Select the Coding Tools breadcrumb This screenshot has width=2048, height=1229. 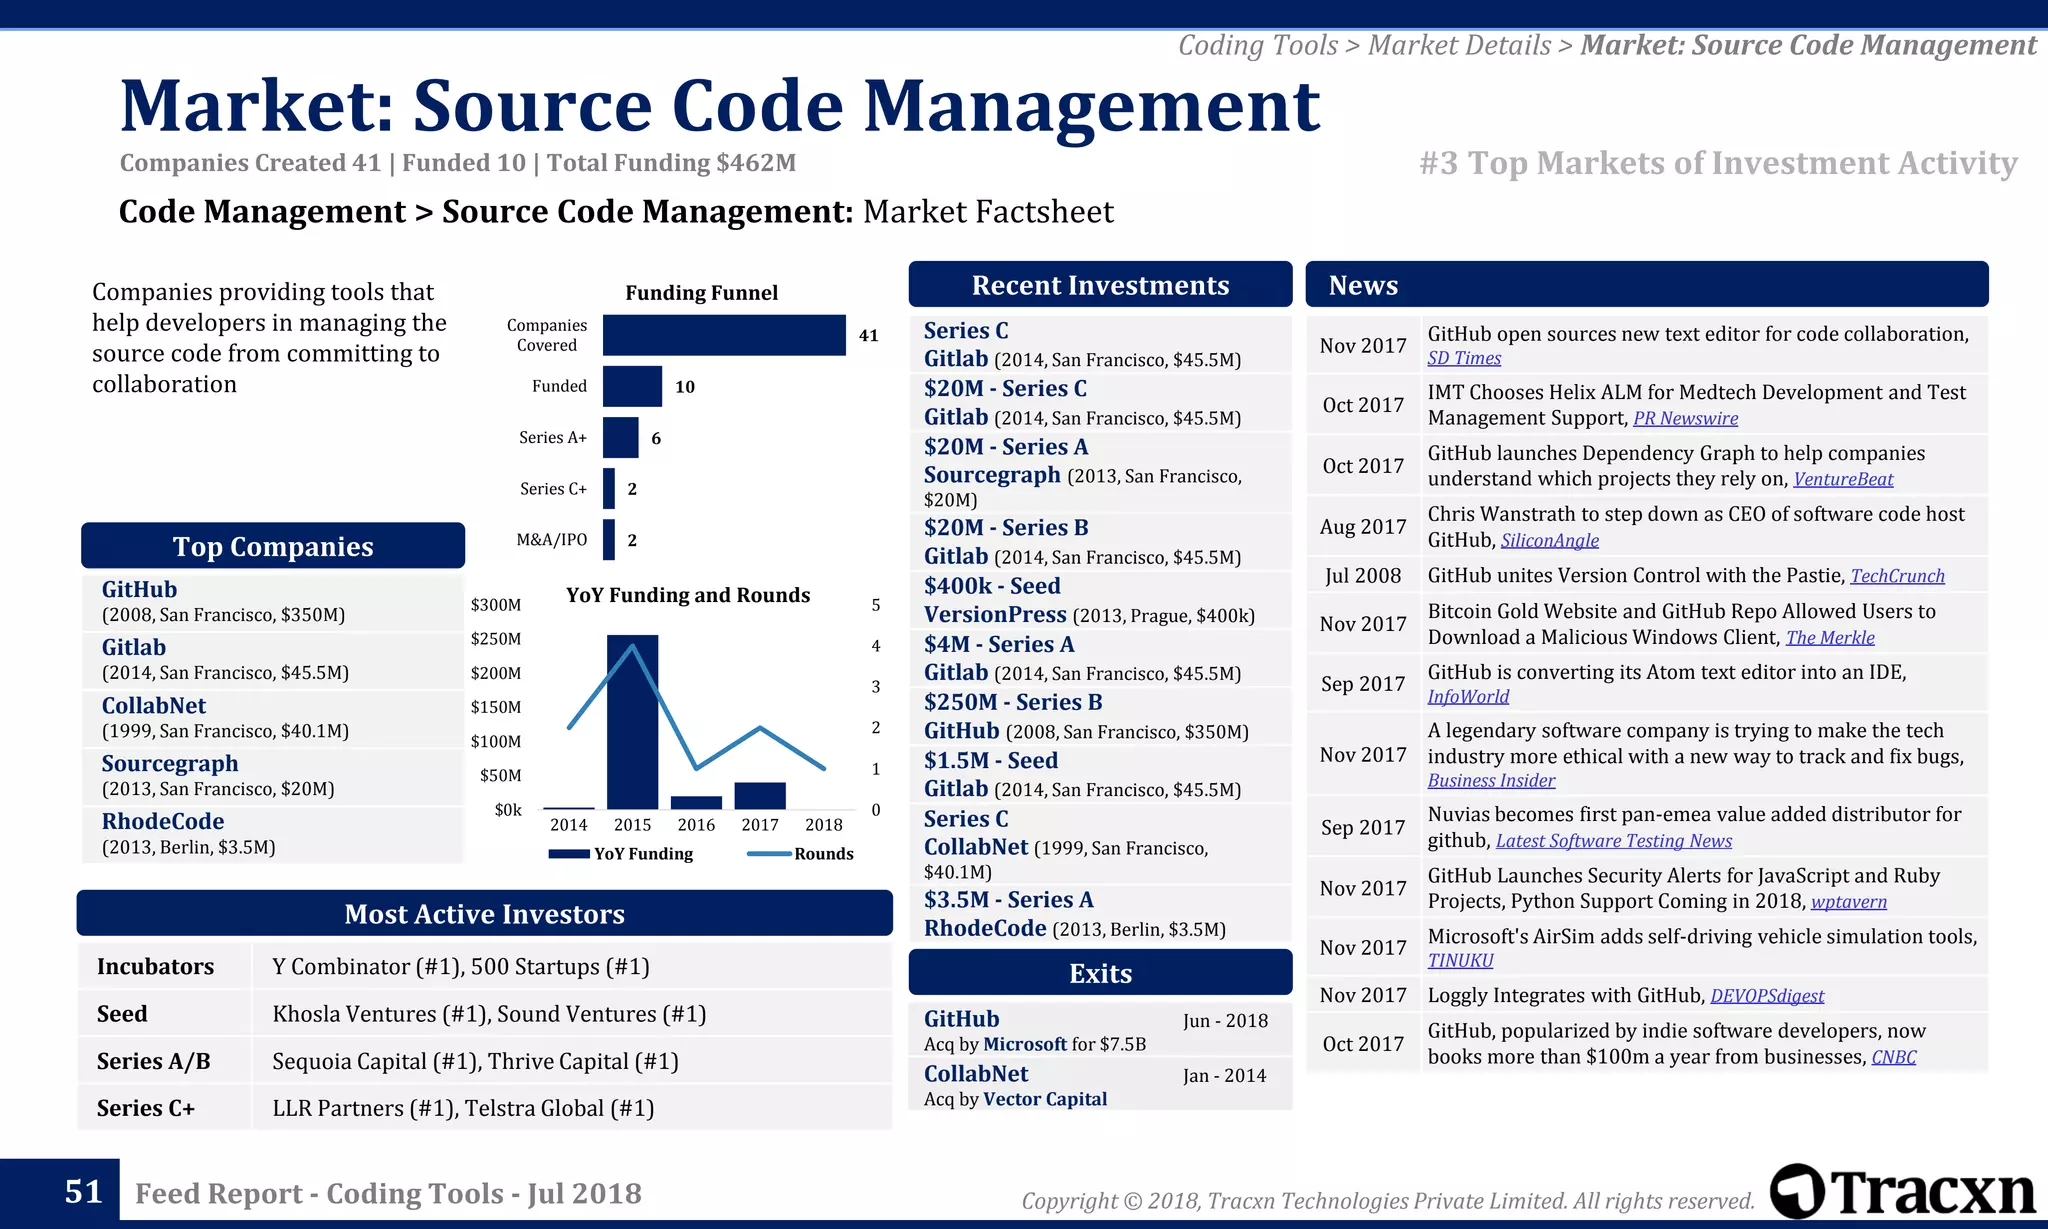(1257, 45)
